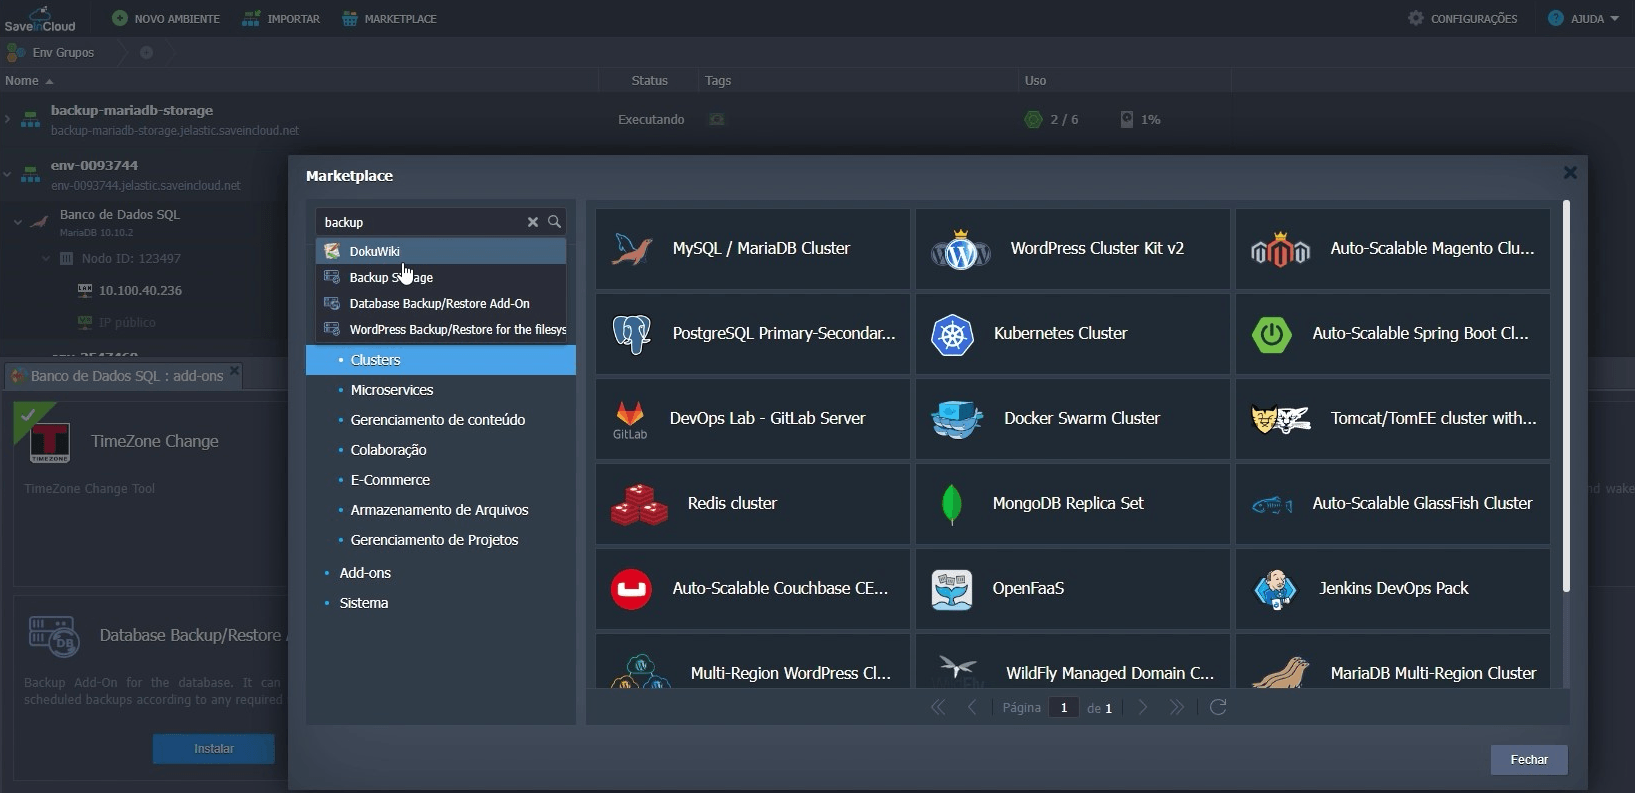Go to the previous page arrow
The image size is (1635, 793).
[972, 707]
